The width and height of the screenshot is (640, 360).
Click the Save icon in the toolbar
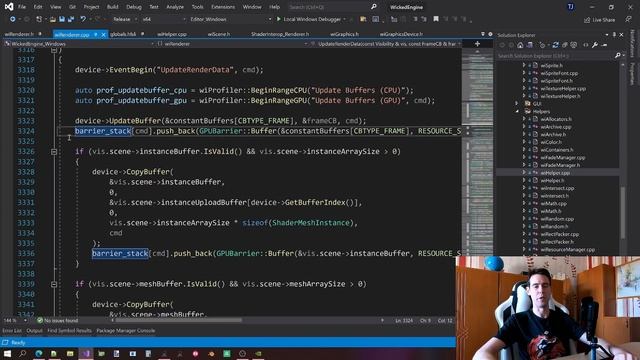pos(62,19)
